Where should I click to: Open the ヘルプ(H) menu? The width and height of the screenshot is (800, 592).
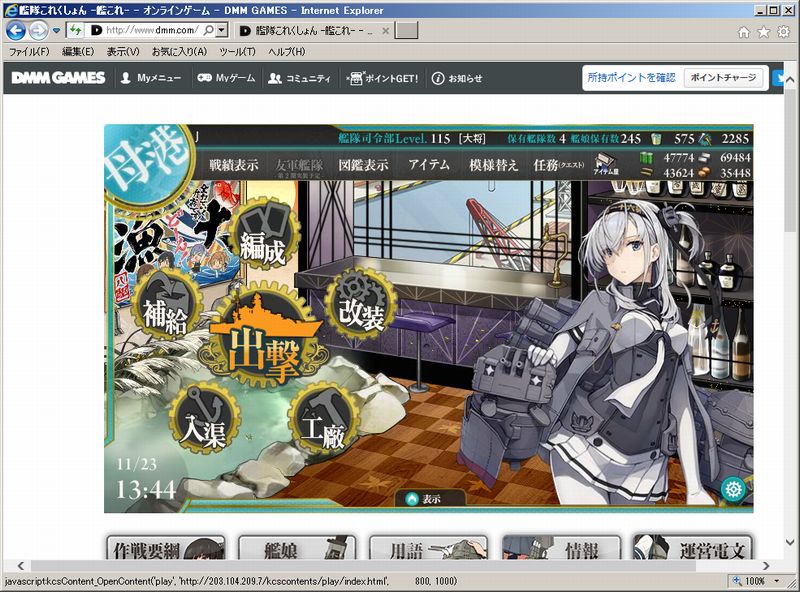click(287, 52)
